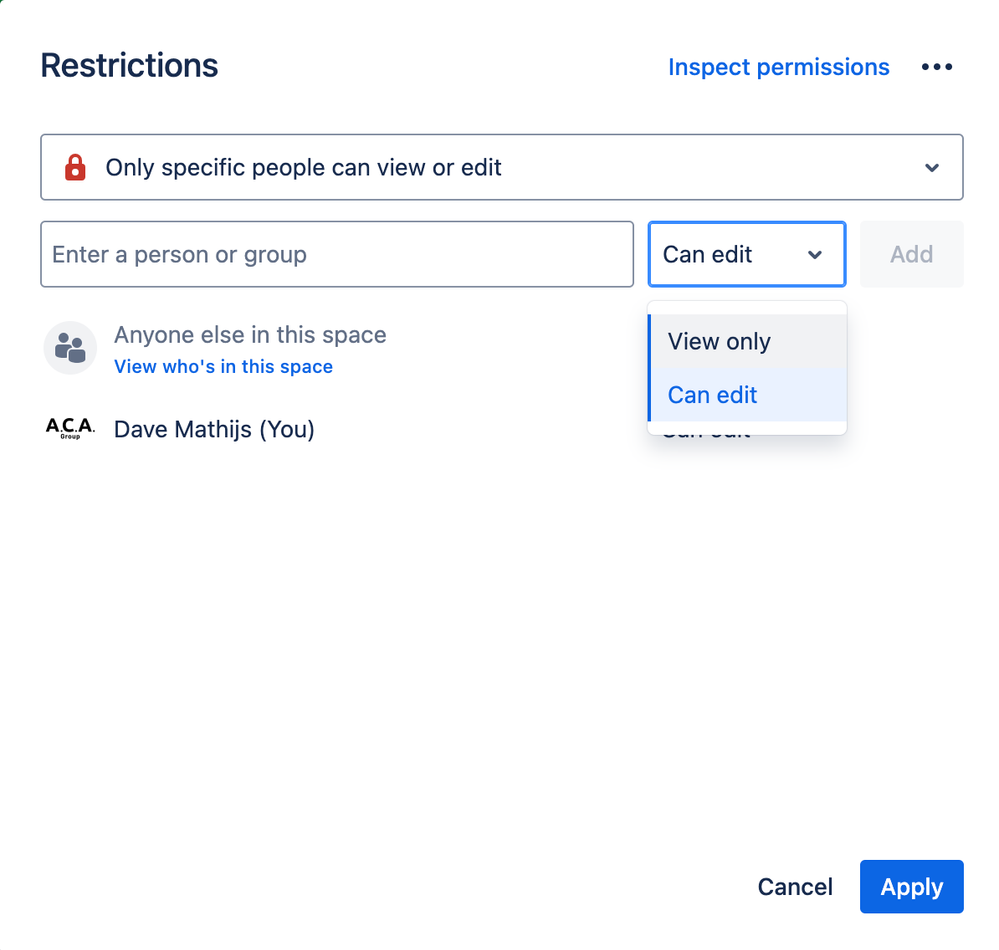Screen dimensions: 999x950
Task: Click the Enter a person or group field
Action: (336, 254)
